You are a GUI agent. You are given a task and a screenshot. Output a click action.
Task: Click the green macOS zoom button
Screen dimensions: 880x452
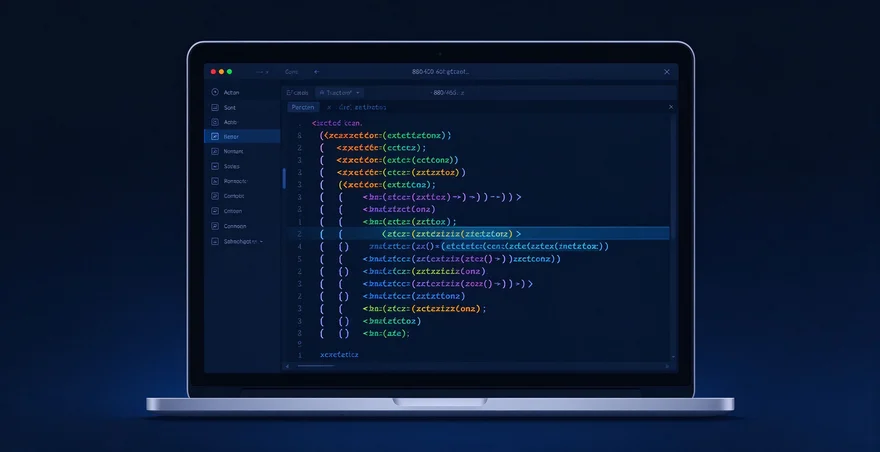click(x=230, y=72)
